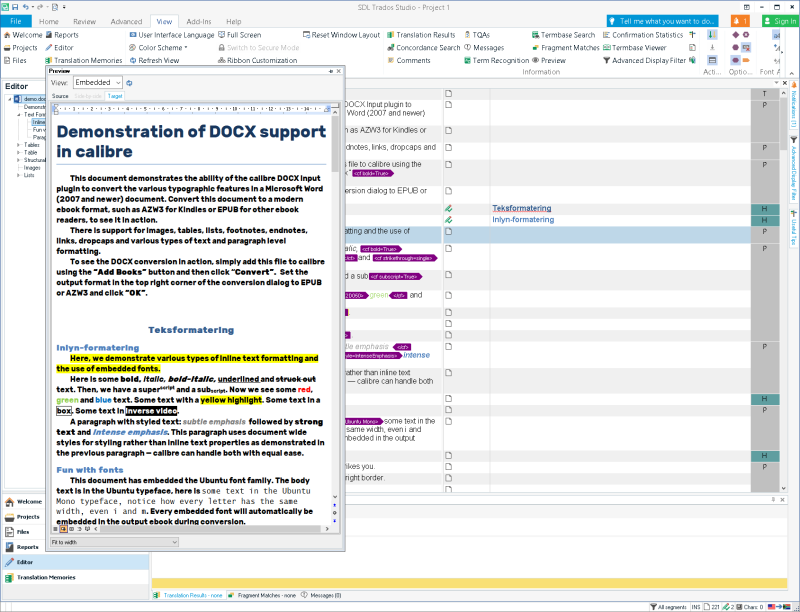Click Teksformatering target segment text

tap(521, 208)
